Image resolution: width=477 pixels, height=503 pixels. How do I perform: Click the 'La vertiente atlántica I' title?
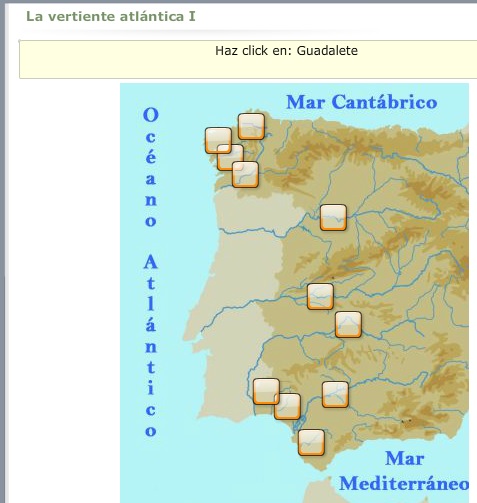111,16
